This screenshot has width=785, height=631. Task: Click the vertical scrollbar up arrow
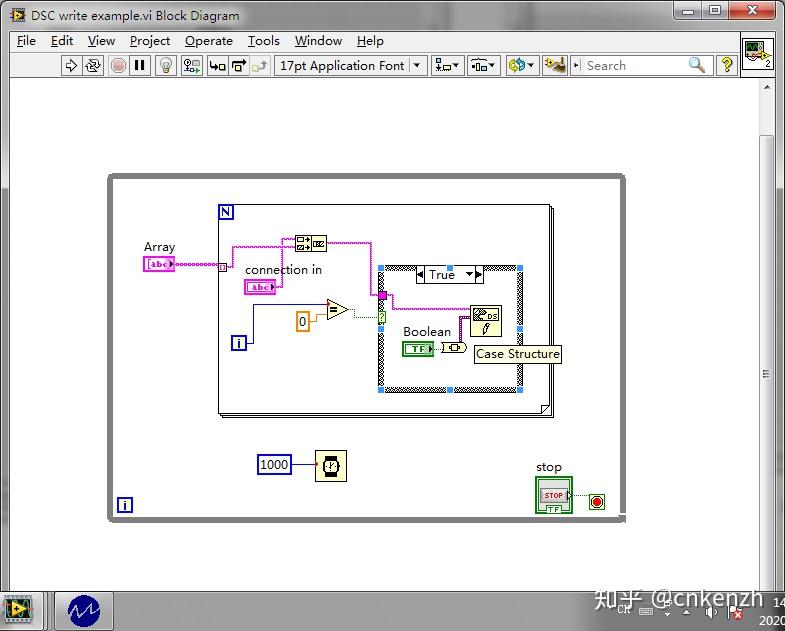point(767,87)
